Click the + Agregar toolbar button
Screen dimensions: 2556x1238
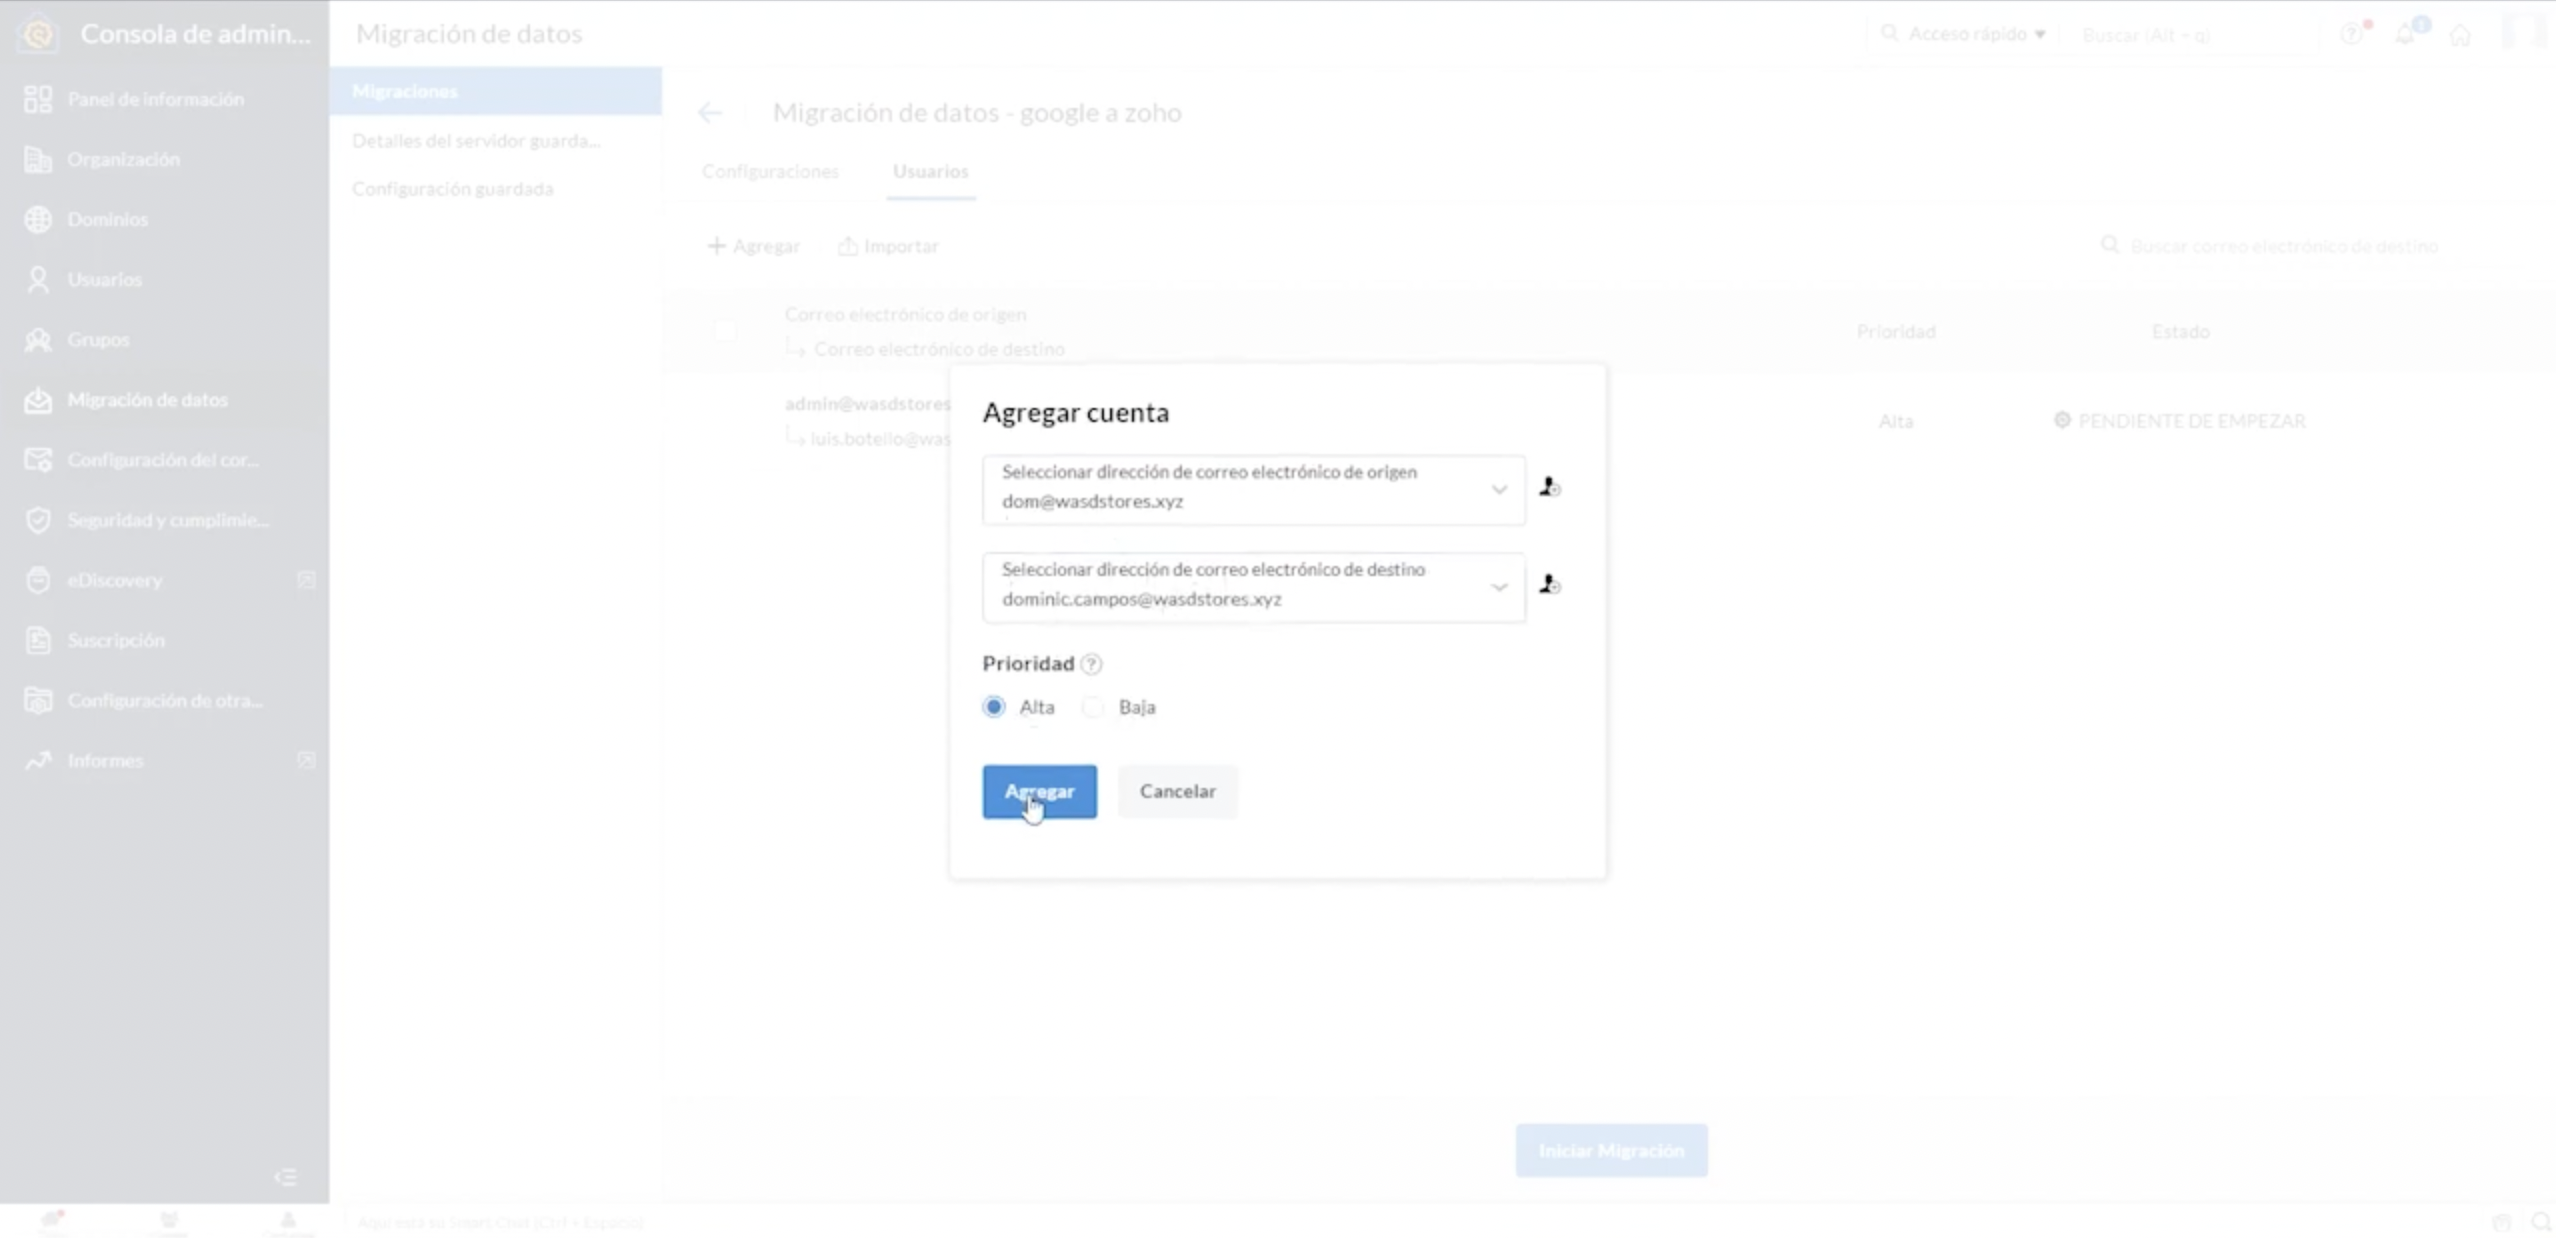coord(753,246)
